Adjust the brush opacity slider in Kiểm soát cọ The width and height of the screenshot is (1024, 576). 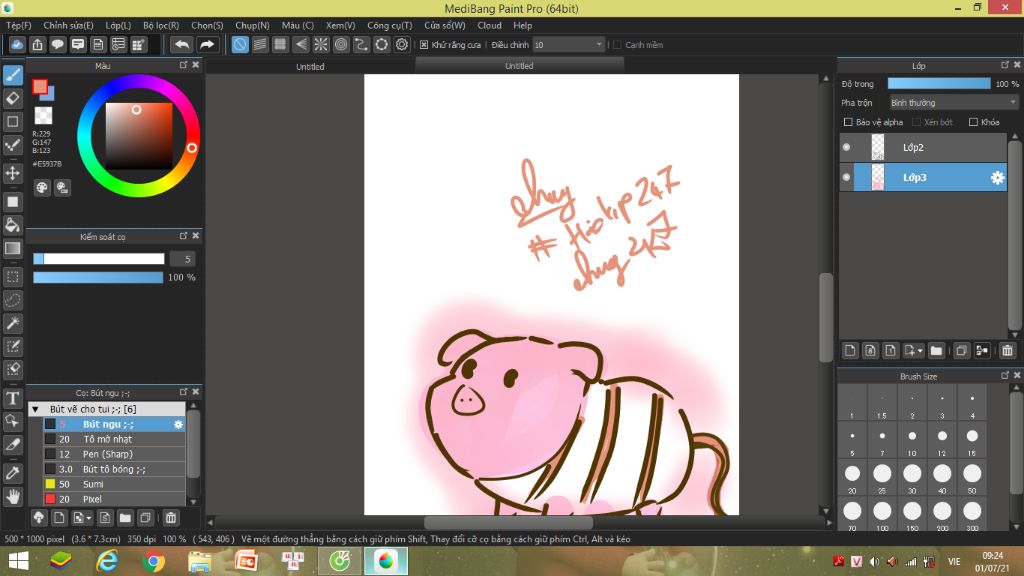(x=98, y=278)
